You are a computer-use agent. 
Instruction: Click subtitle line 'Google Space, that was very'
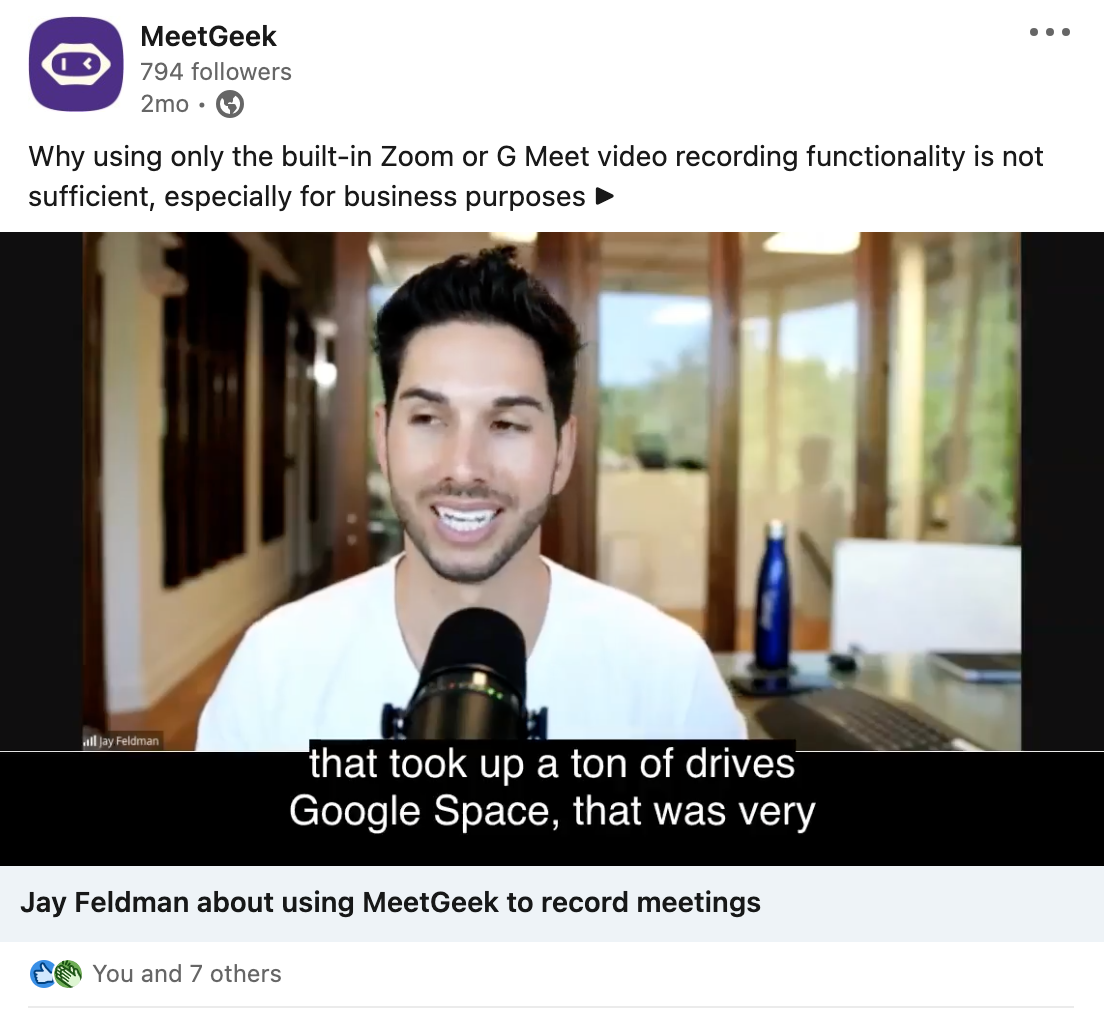coord(552,811)
